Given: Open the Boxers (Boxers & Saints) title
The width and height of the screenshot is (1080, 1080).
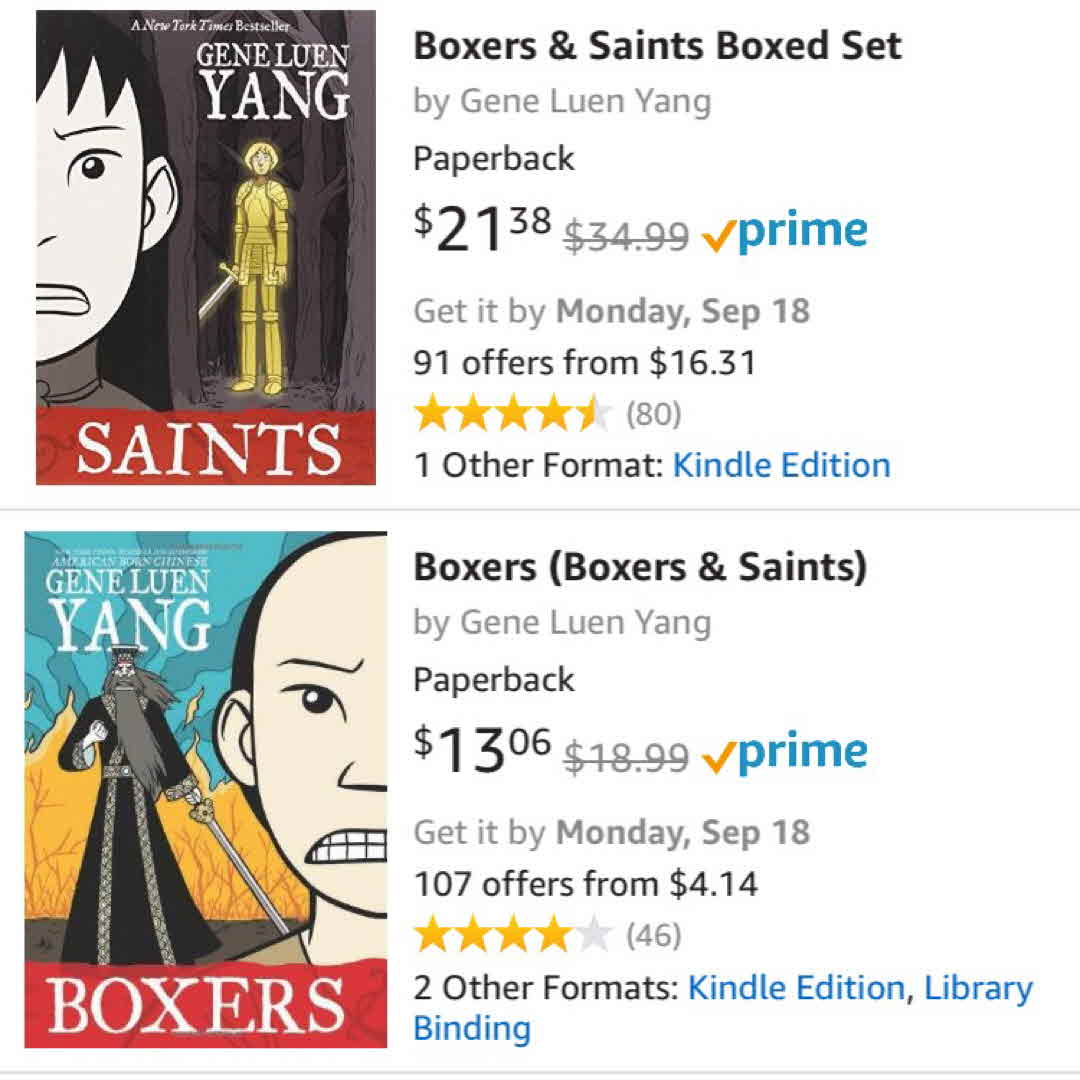Looking at the screenshot, I should point(639,567).
